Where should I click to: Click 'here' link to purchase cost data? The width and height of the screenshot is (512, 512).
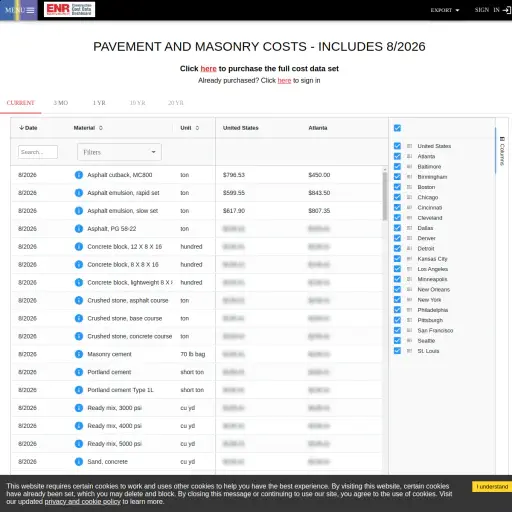[208, 69]
